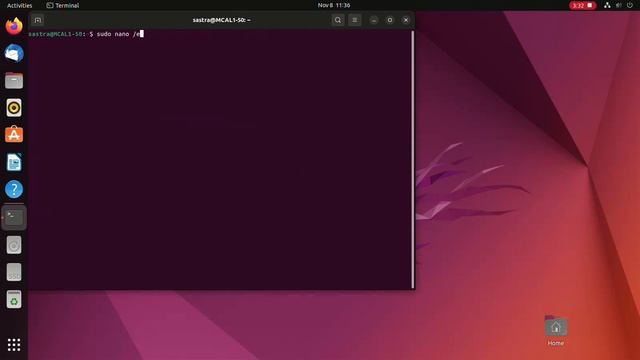Select the Home folder desktop icon
640x360 pixels.
[556, 331]
